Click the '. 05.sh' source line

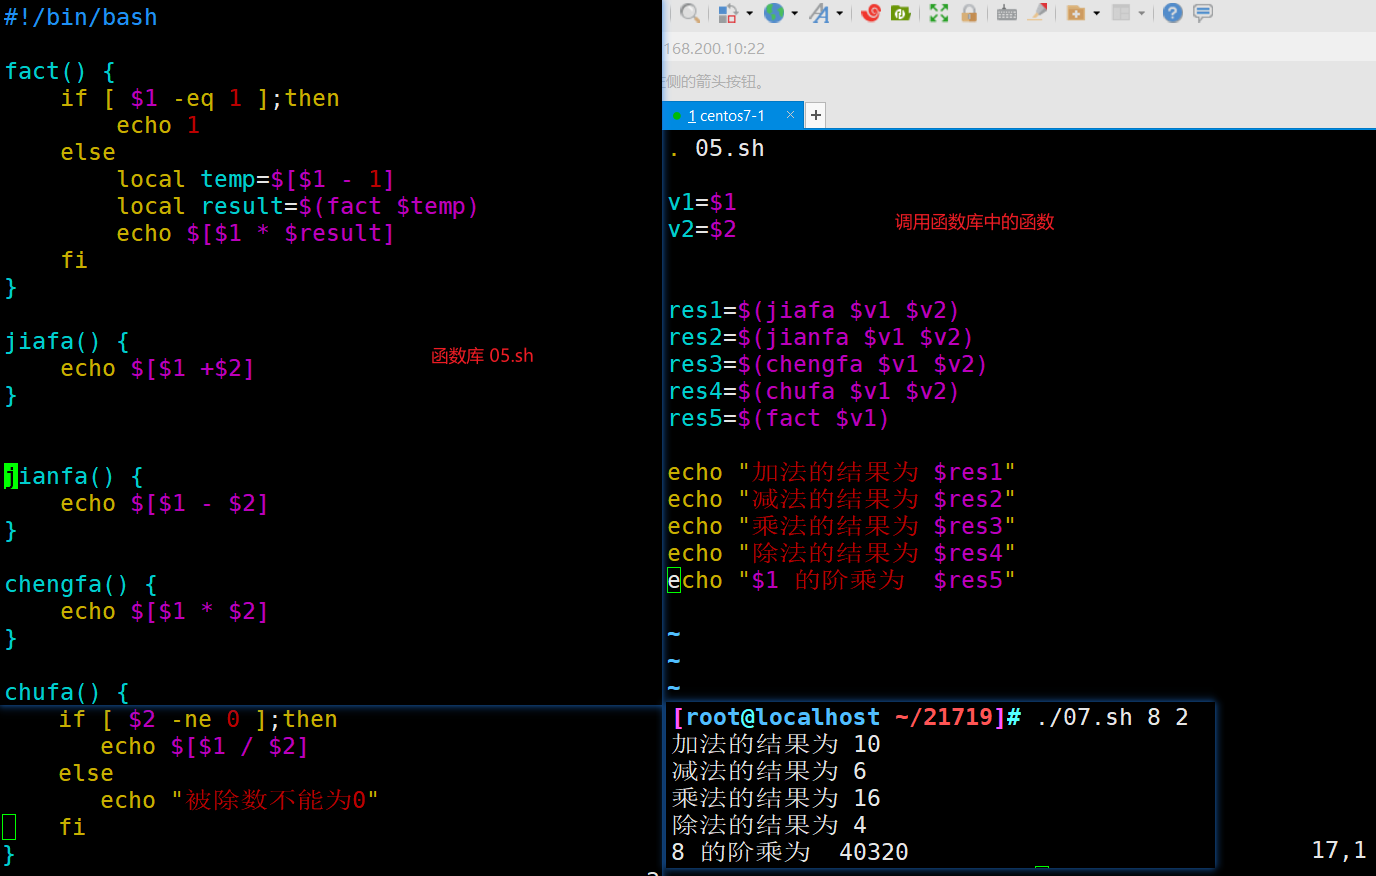click(717, 148)
